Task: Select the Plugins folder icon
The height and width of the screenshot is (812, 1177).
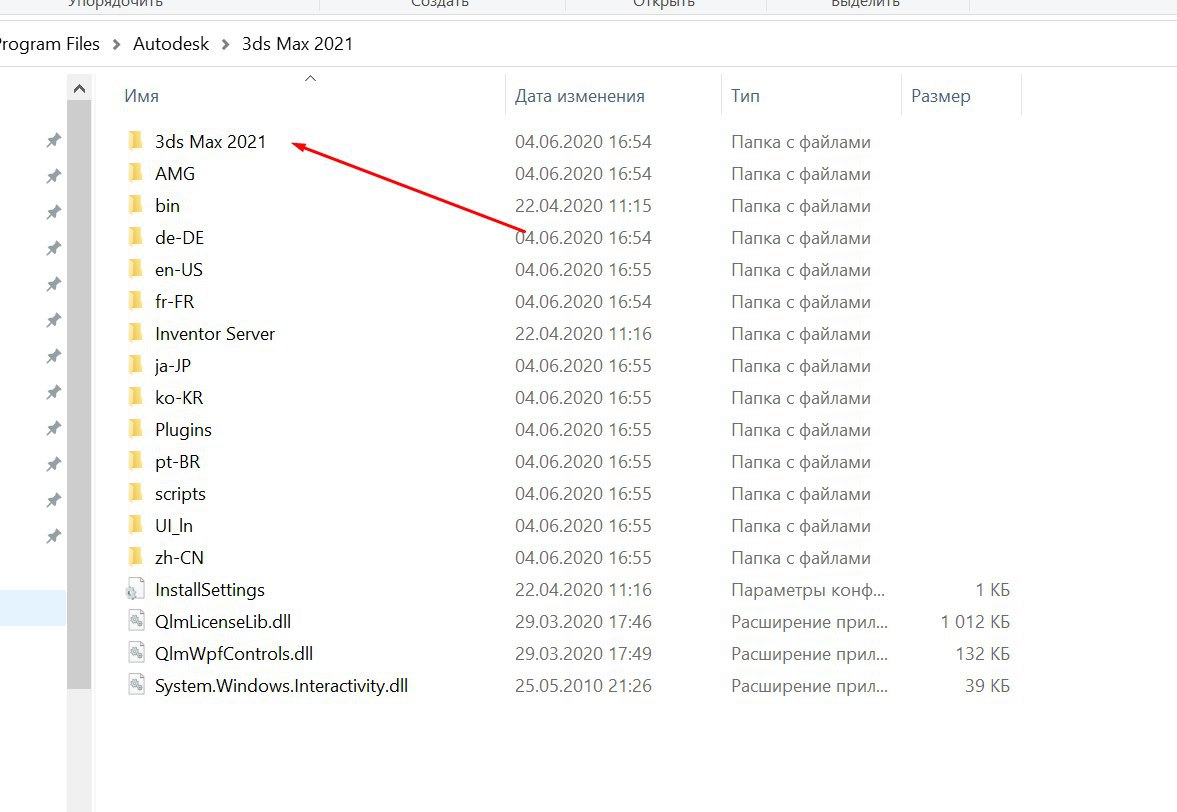Action: (136, 429)
